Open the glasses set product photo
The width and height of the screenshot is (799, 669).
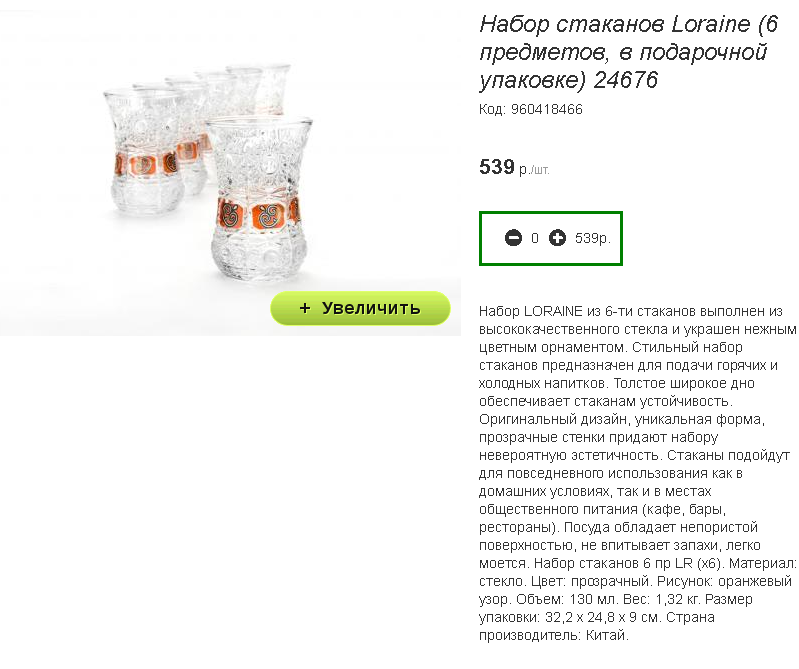(x=230, y=168)
